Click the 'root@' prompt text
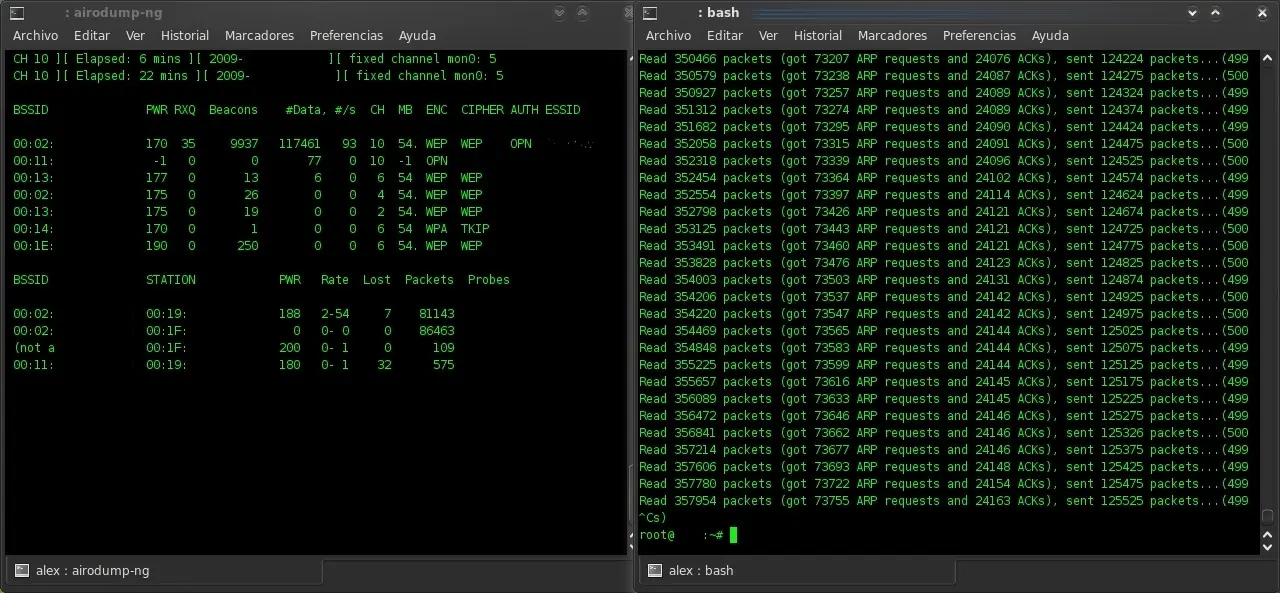The image size is (1280, 593). 657,535
